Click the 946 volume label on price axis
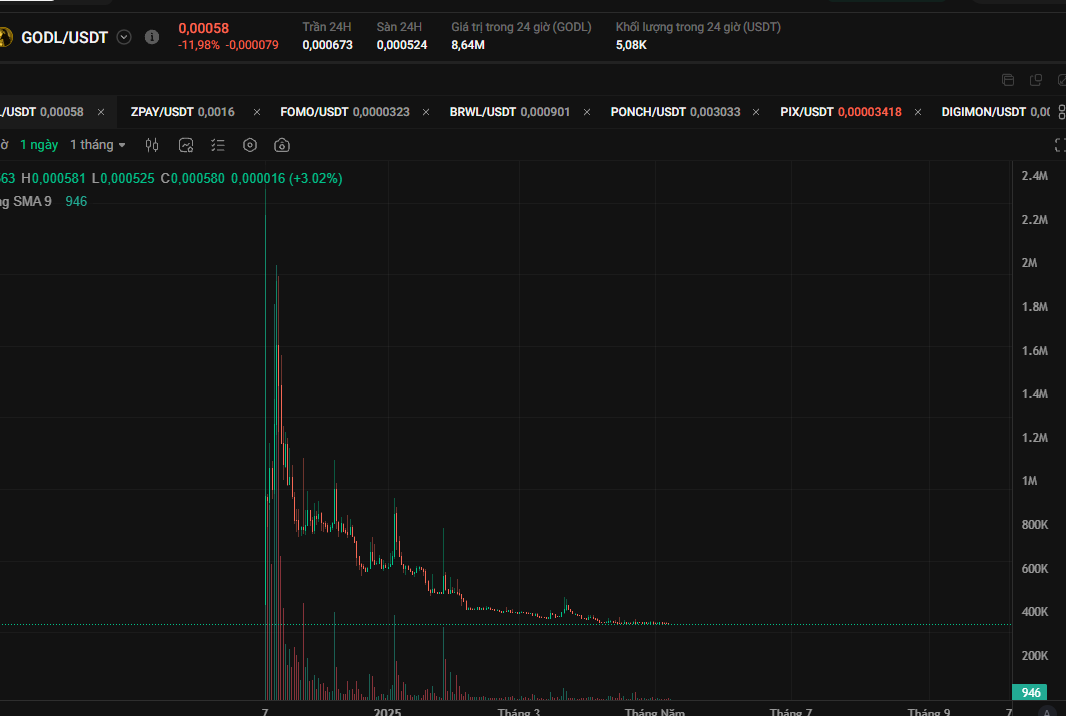Viewport: 1066px width, 716px height. [x=1030, y=692]
